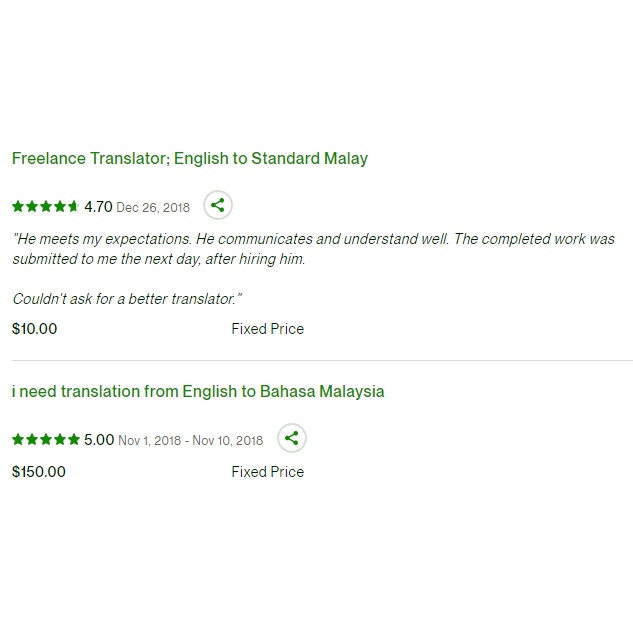
Task: Click the middle star of the 4.70 rating
Action: click(46, 207)
